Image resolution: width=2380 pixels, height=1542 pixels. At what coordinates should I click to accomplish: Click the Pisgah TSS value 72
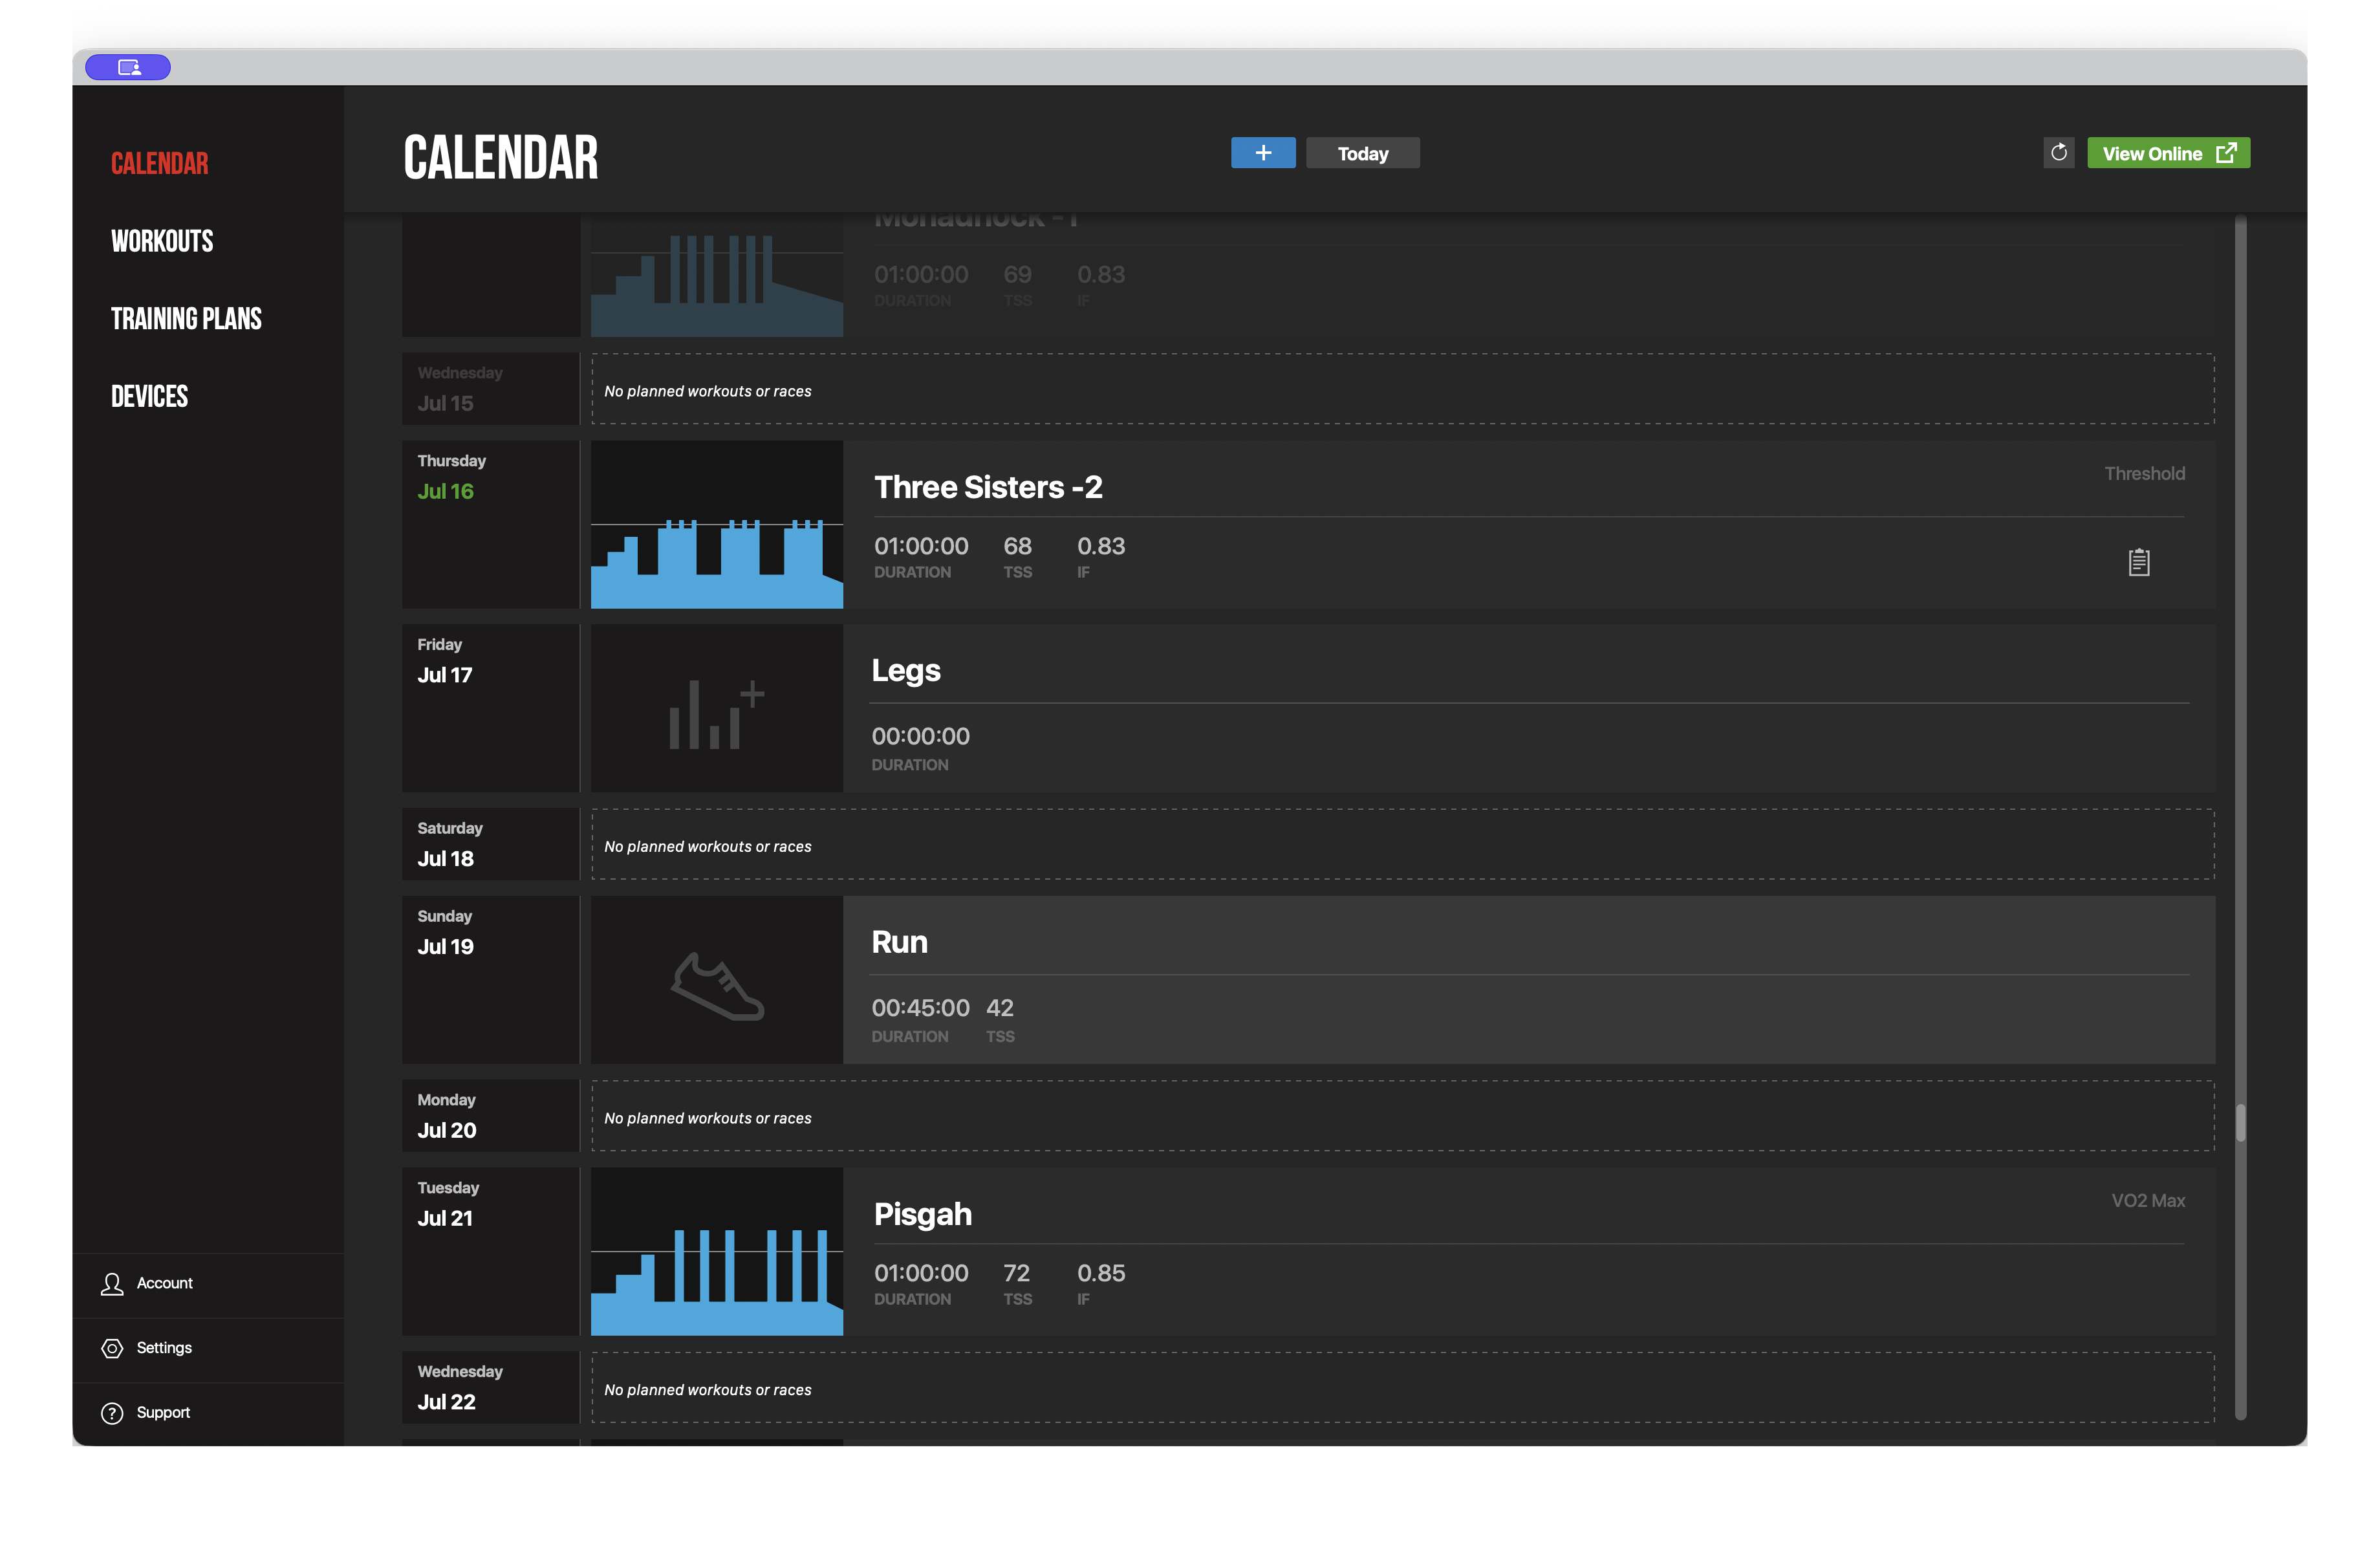[x=1016, y=1273]
